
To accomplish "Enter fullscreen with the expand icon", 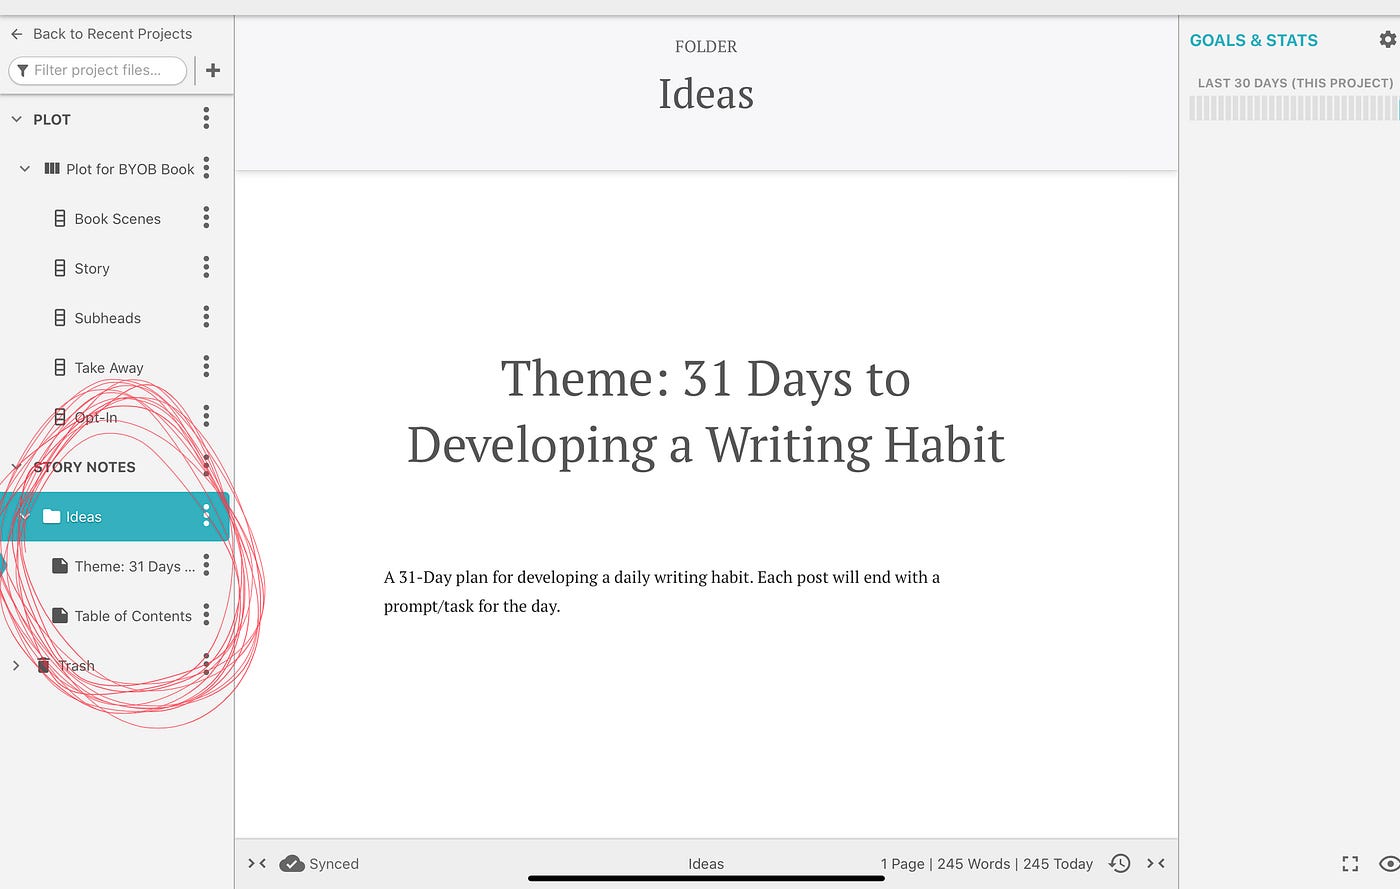I will pos(1350,863).
